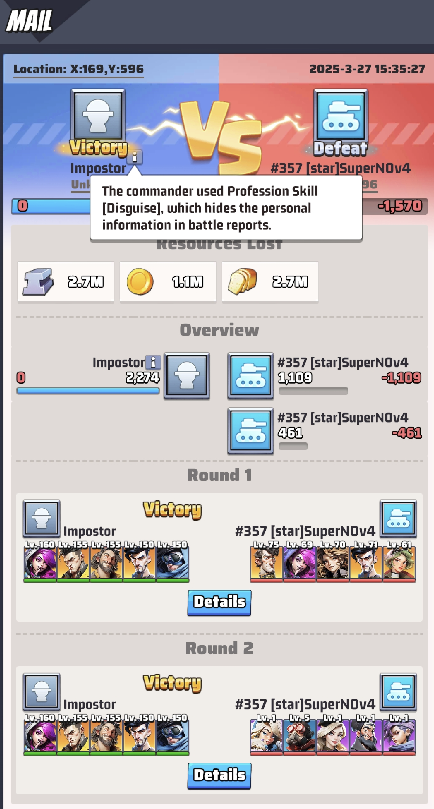Tap the tank avatar above Defeat label
This screenshot has width=434, height=809.
(x=341, y=115)
